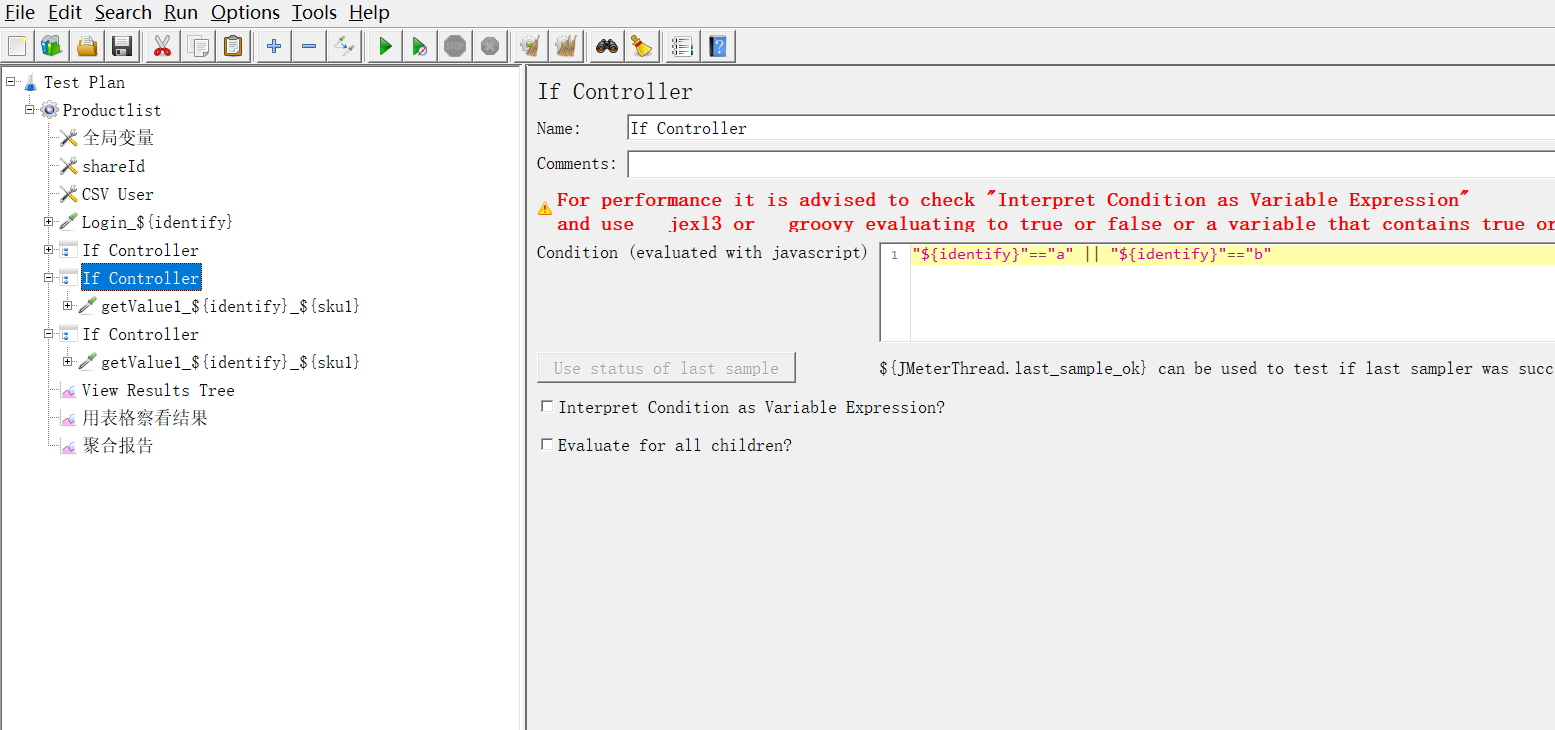Click the ${JMeterThread.last_sample_ok} hint text
The image size is (1555, 730).
(x=1216, y=369)
